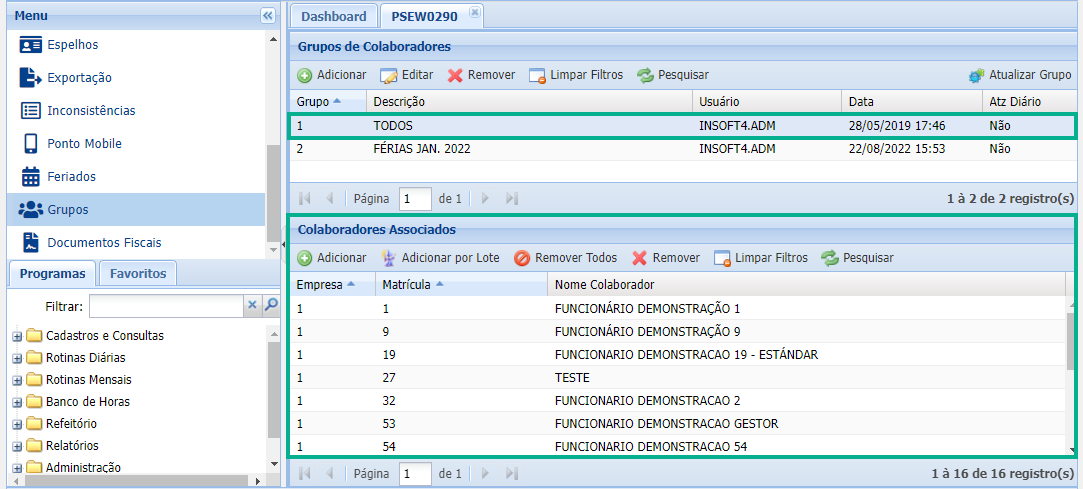Expand Rotinas Mensais folder
This screenshot has height=489, width=1083.
[17, 381]
